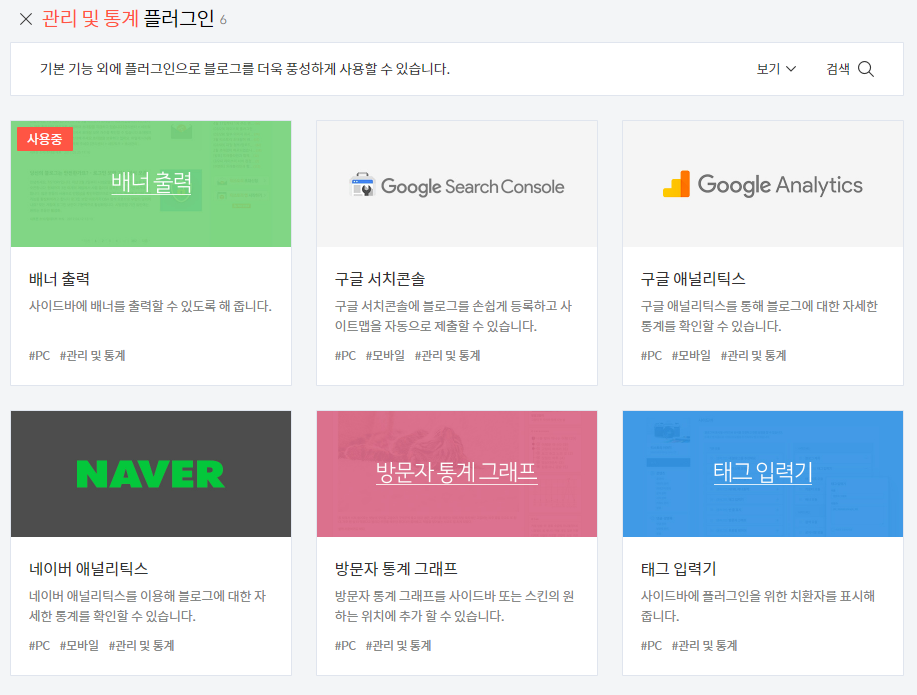Open the 방문자 통계 그래프 pink thumbnail

coord(457,474)
